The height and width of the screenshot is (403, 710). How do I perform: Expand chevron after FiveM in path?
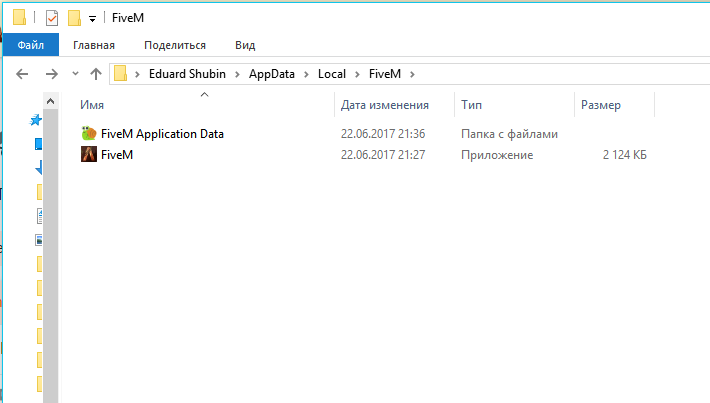(412, 74)
